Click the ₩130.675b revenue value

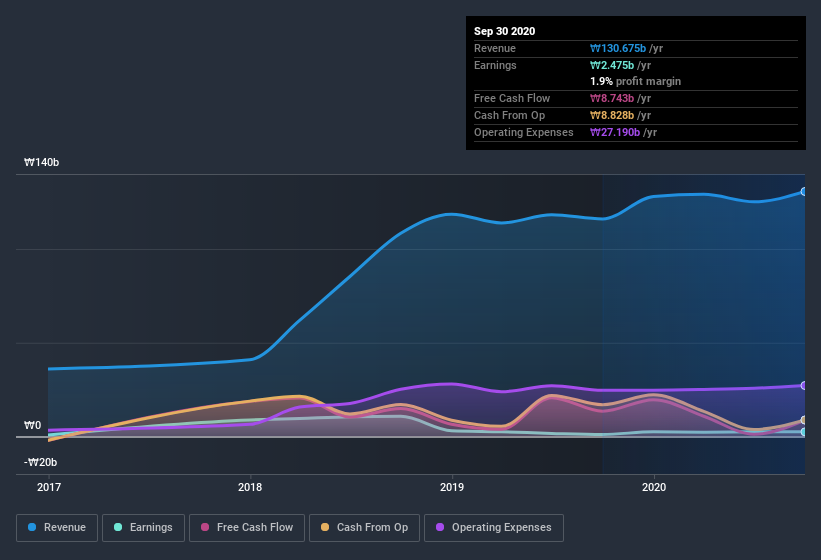[618, 48]
